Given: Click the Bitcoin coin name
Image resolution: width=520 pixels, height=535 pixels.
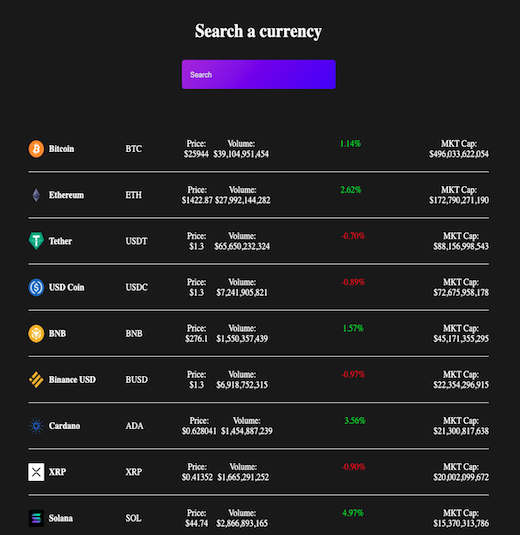Looking at the screenshot, I should 61,149.
